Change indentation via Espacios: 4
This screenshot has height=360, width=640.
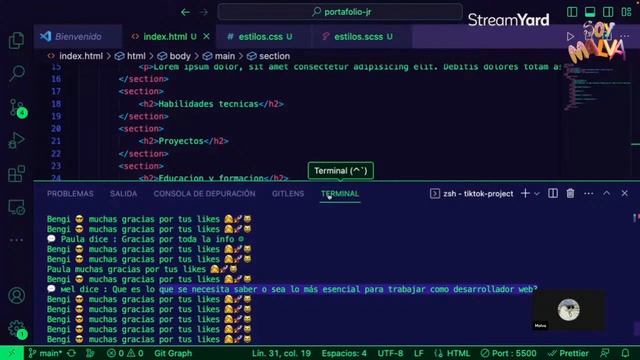344,353
